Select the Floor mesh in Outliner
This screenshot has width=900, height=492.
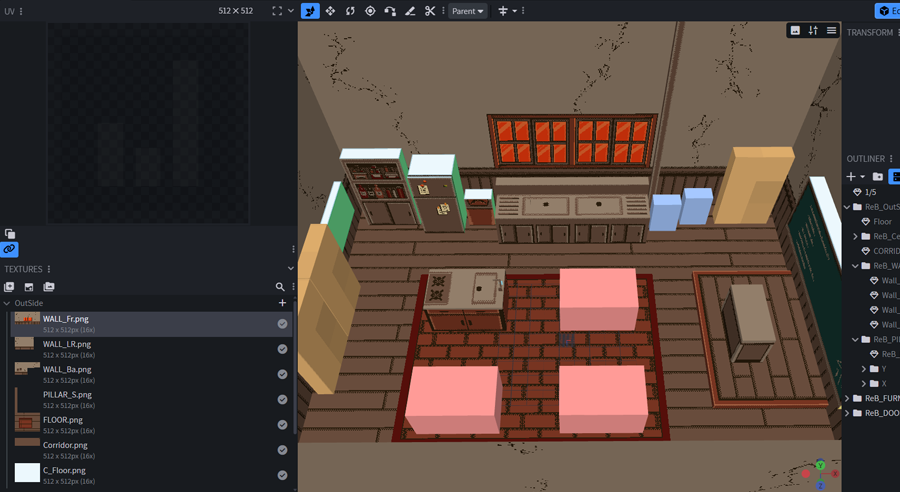pyautogui.click(x=882, y=222)
